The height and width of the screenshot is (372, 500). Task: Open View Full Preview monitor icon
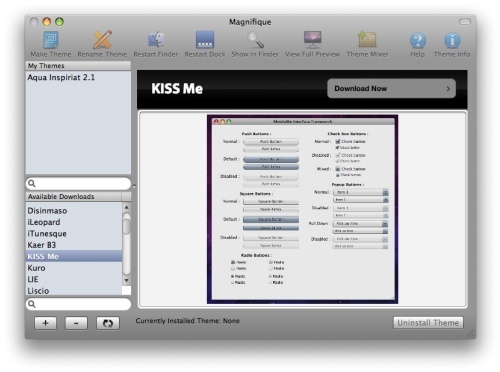312,40
